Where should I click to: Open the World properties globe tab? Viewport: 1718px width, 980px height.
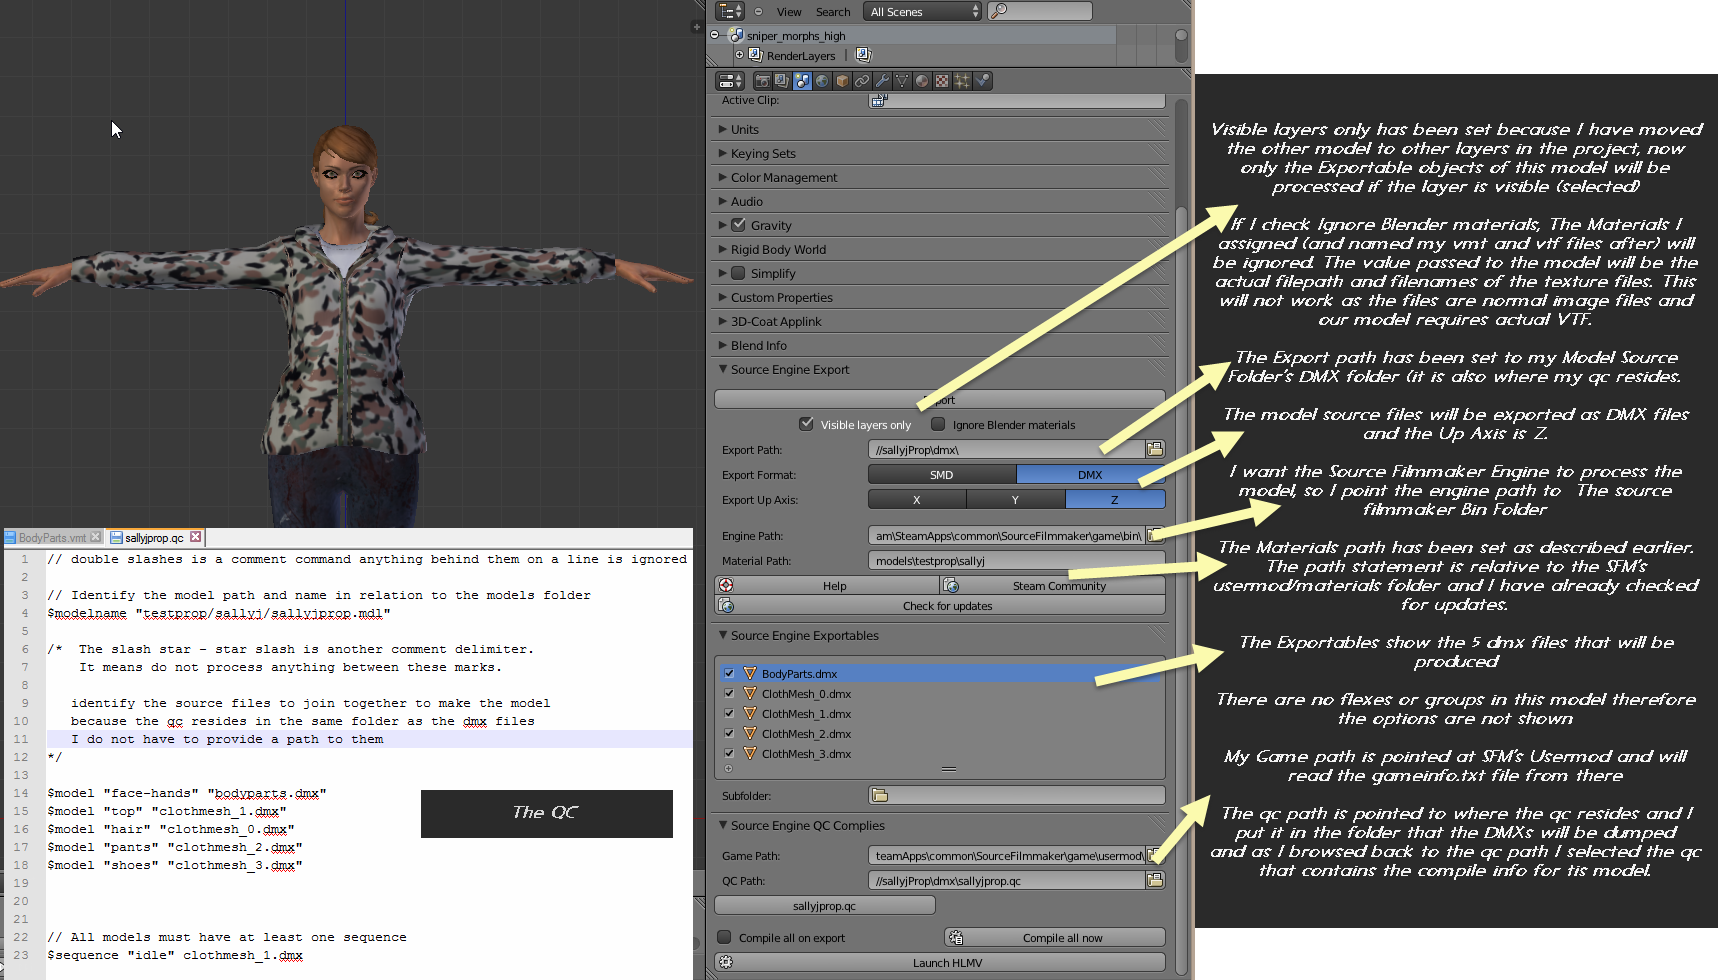pos(822,81)
